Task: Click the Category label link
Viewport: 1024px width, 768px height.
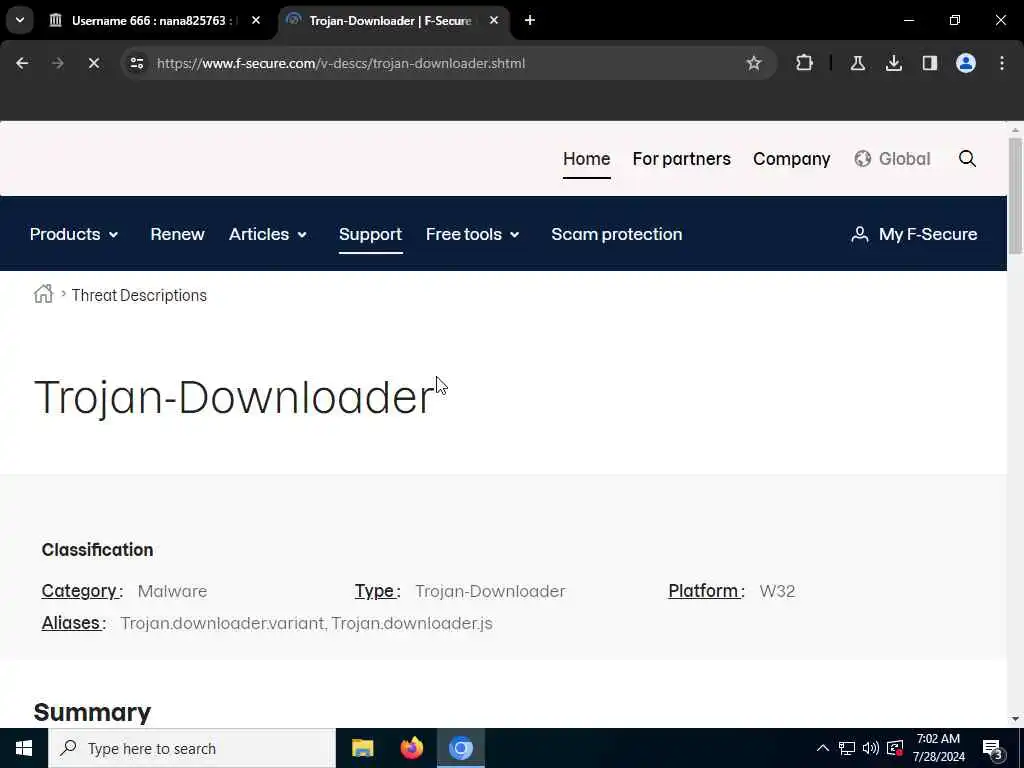Action: [x=80, y=591]
